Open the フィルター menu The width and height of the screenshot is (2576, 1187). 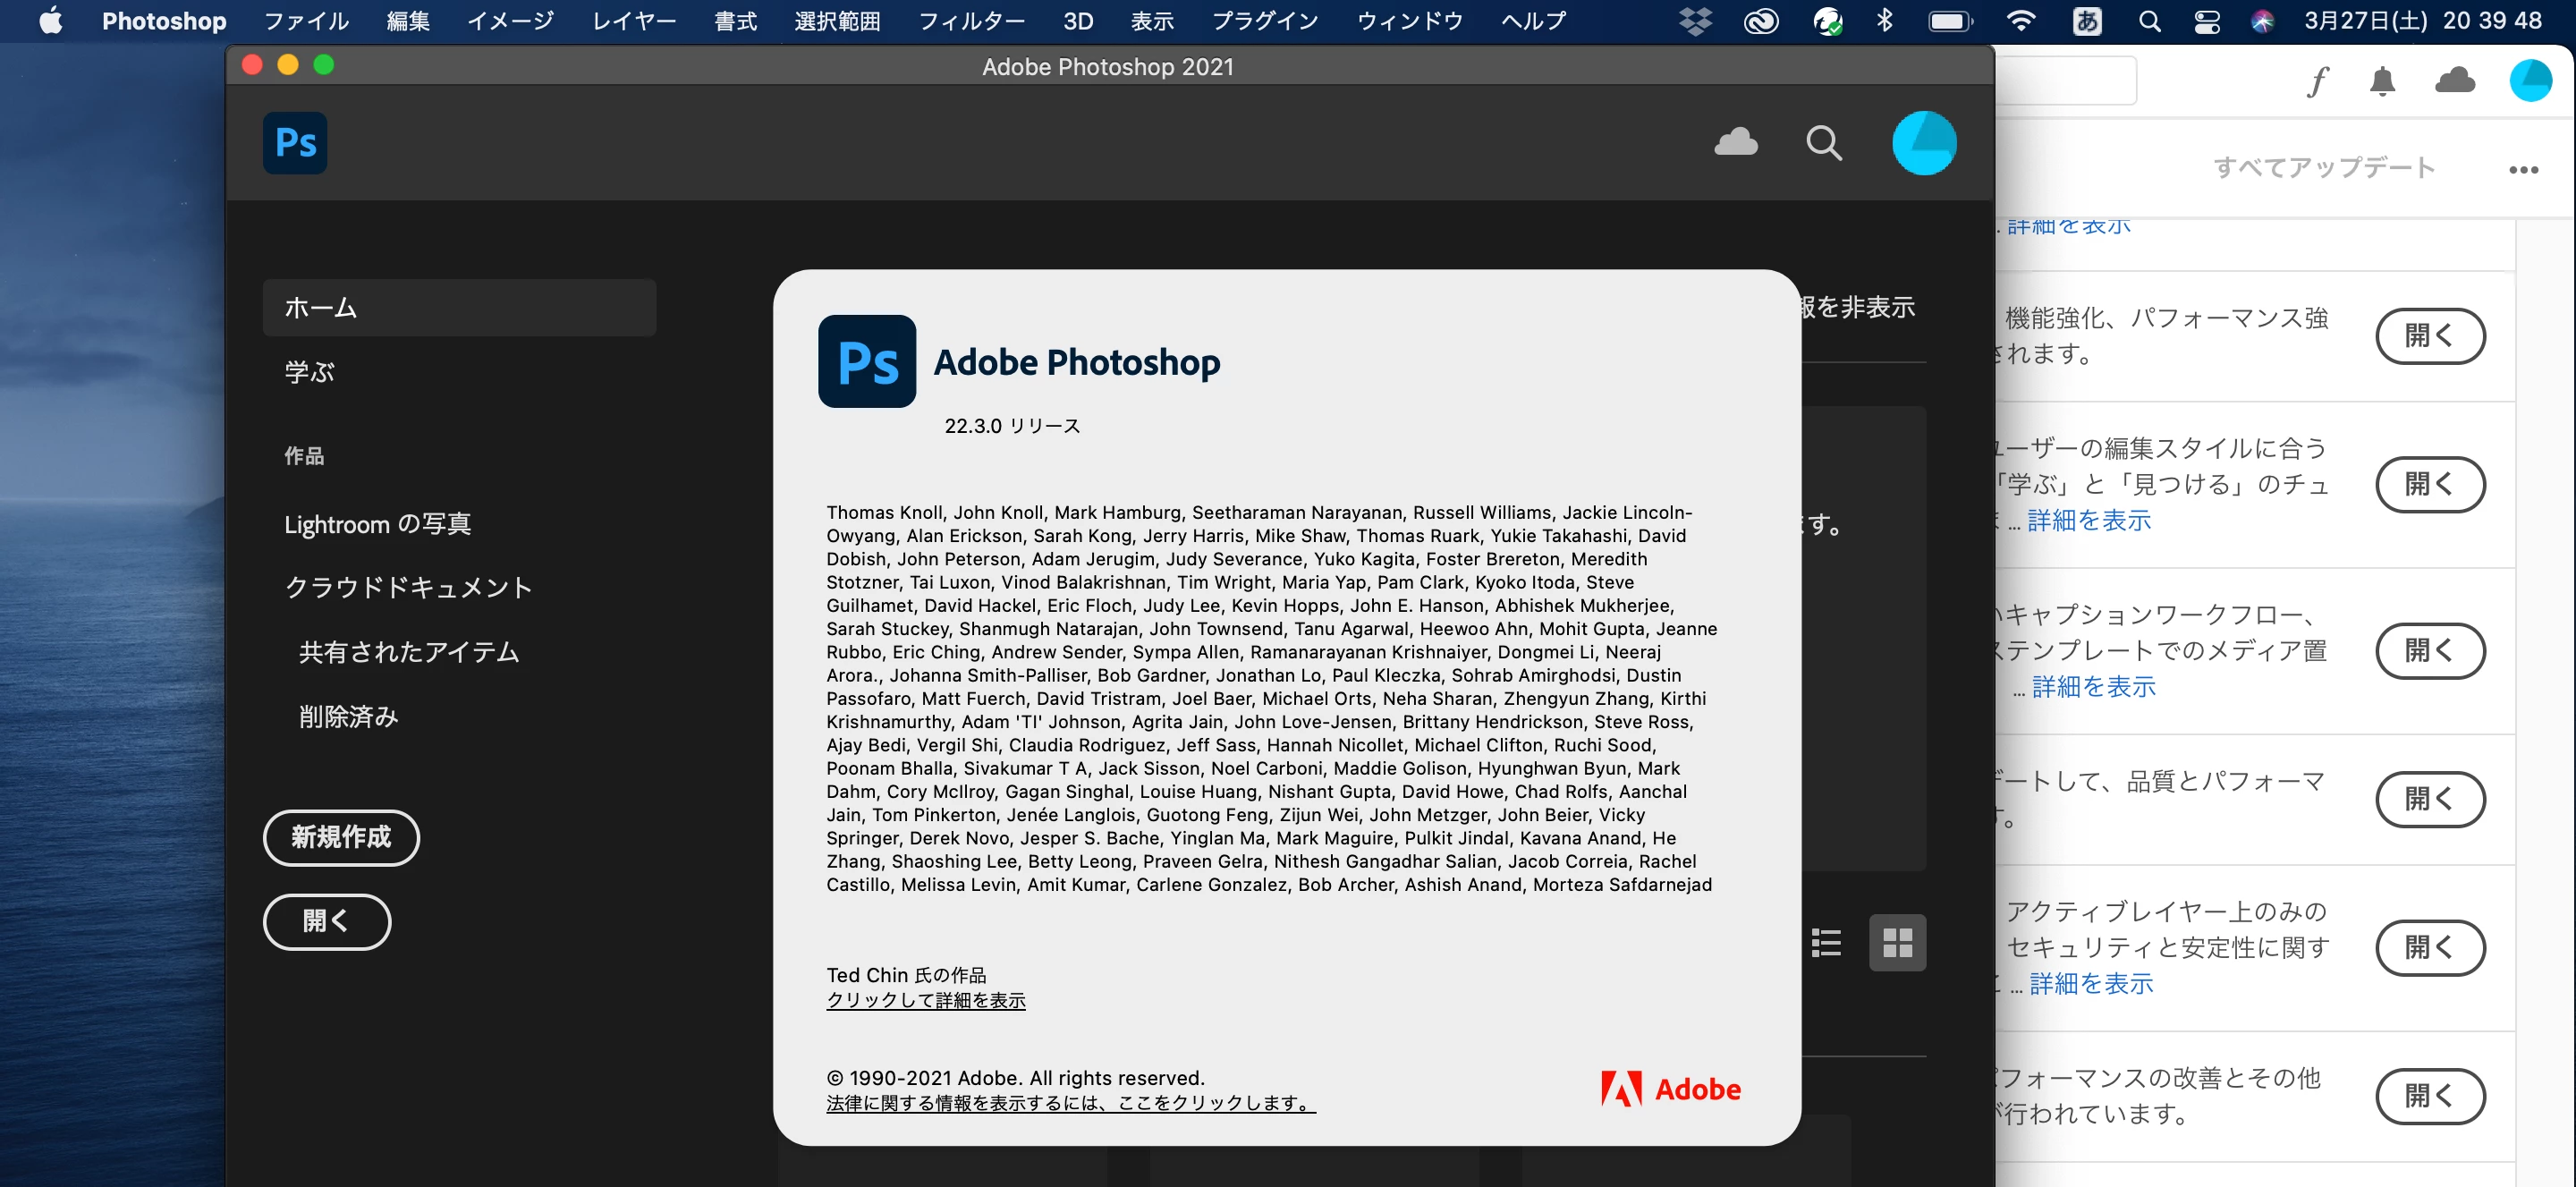[x=971, y=21]
